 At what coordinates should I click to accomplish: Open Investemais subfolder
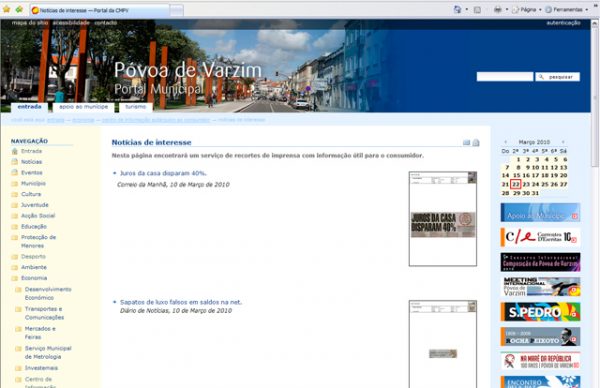click(41, 368)
